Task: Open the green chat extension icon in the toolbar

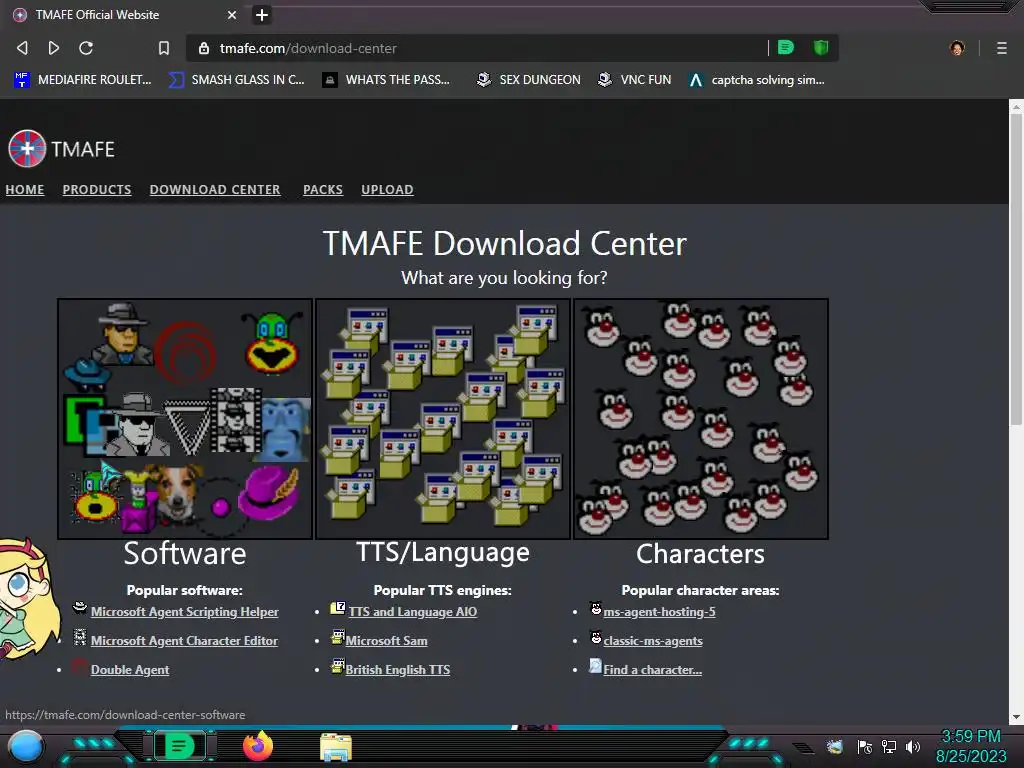Action: [x=786, y=47]
